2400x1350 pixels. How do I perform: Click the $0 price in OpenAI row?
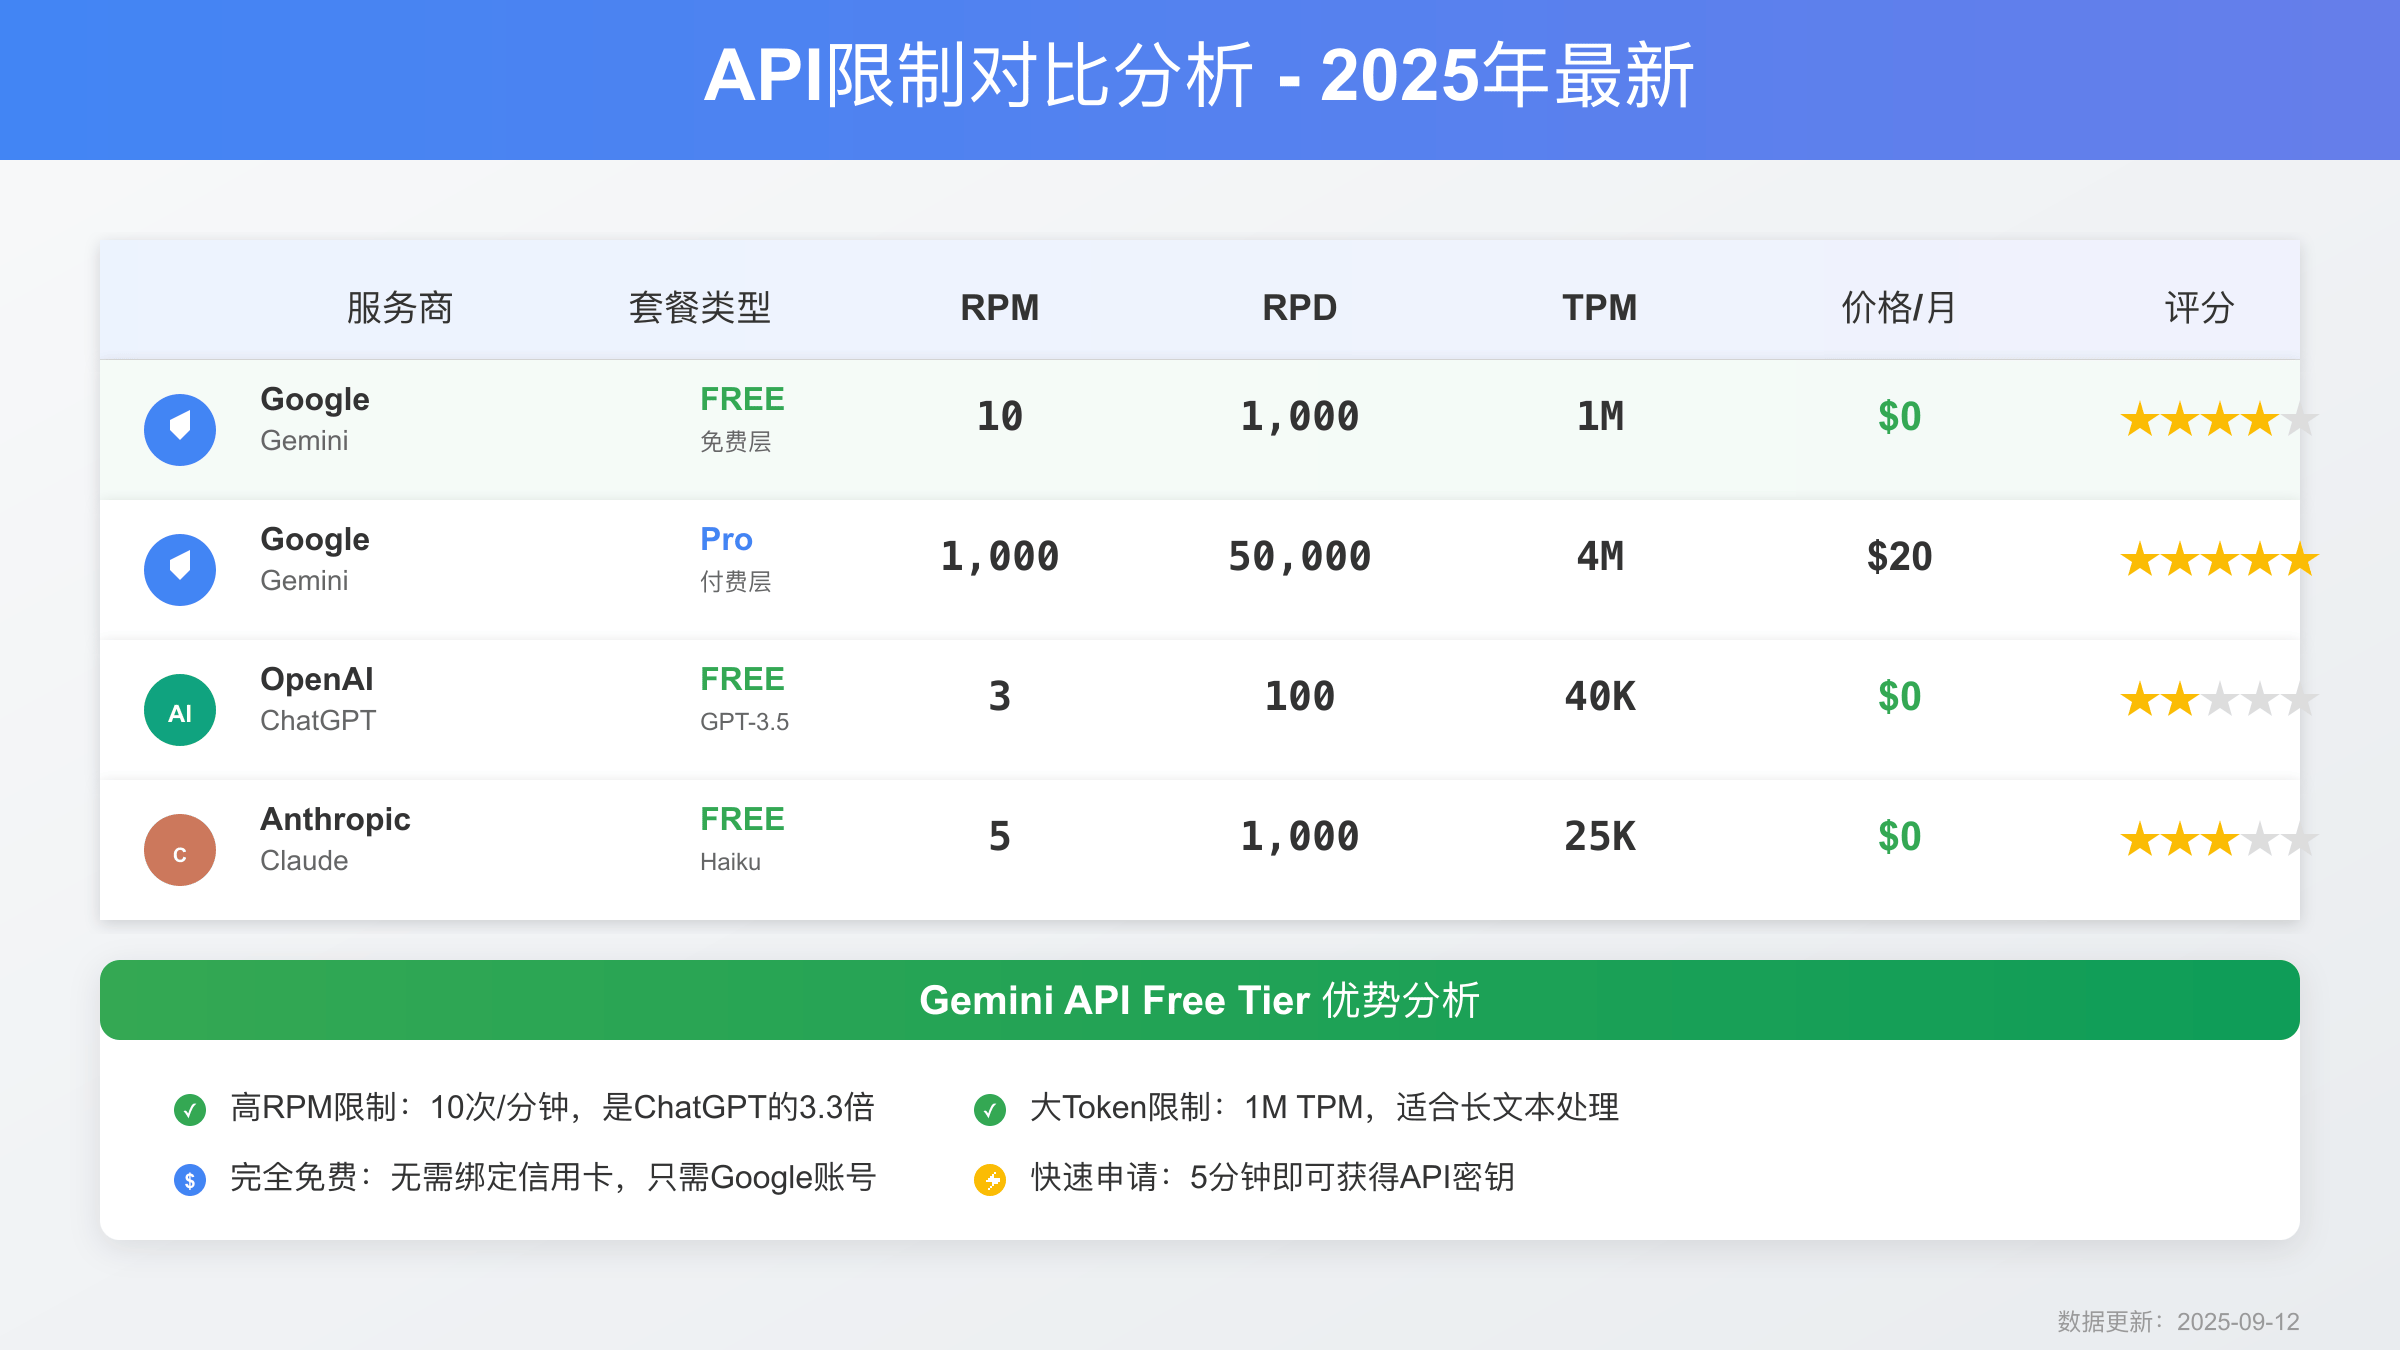[1900, 696]
